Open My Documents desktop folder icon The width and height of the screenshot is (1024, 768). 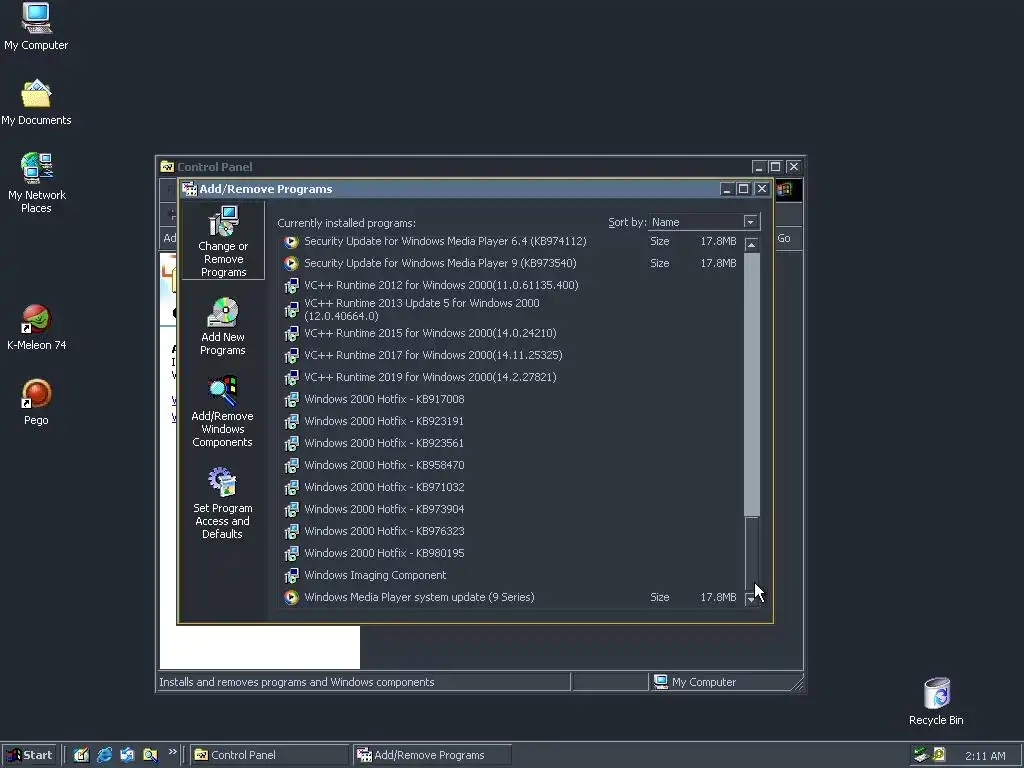tap(36, 102)
